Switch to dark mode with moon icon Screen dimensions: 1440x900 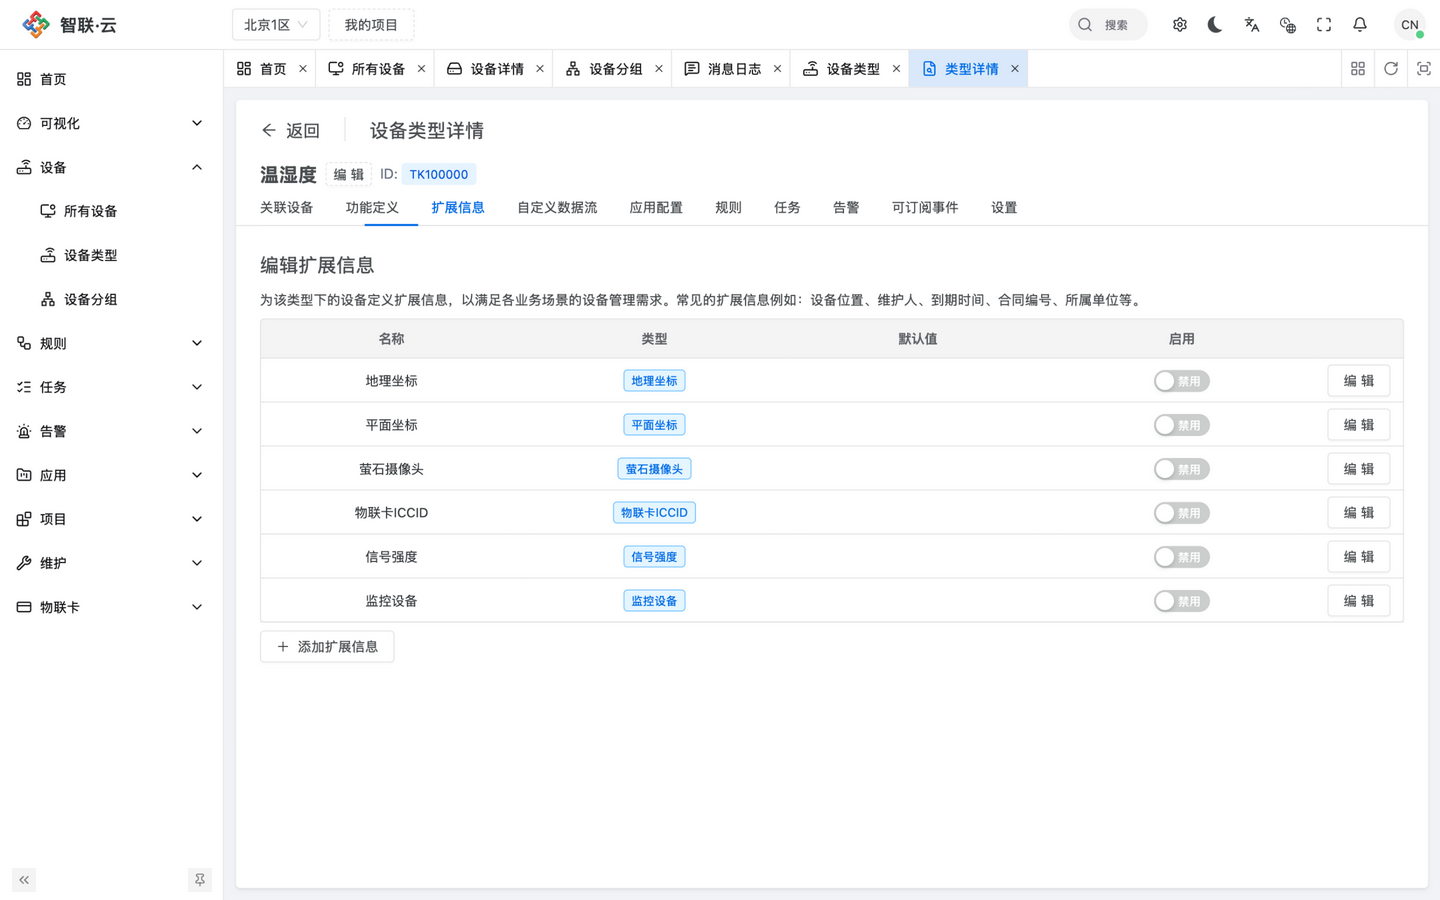pos(1216,25)
